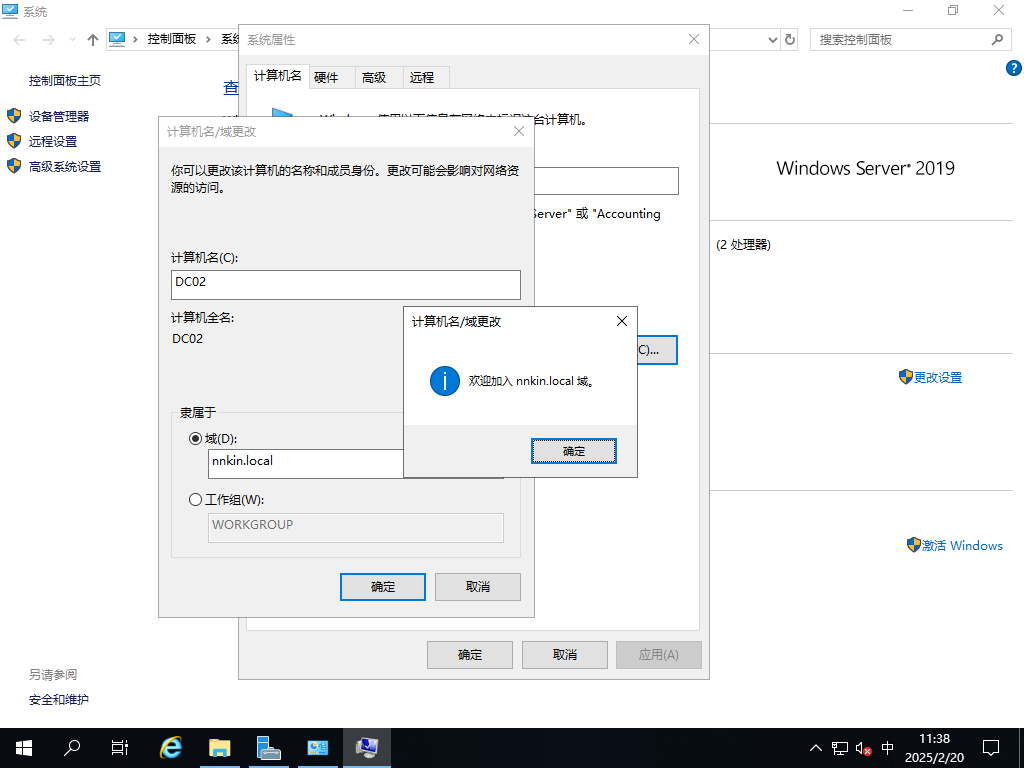Click the muted volume tray icon
Screen dimensions: 1024x768
coord(864,748)
